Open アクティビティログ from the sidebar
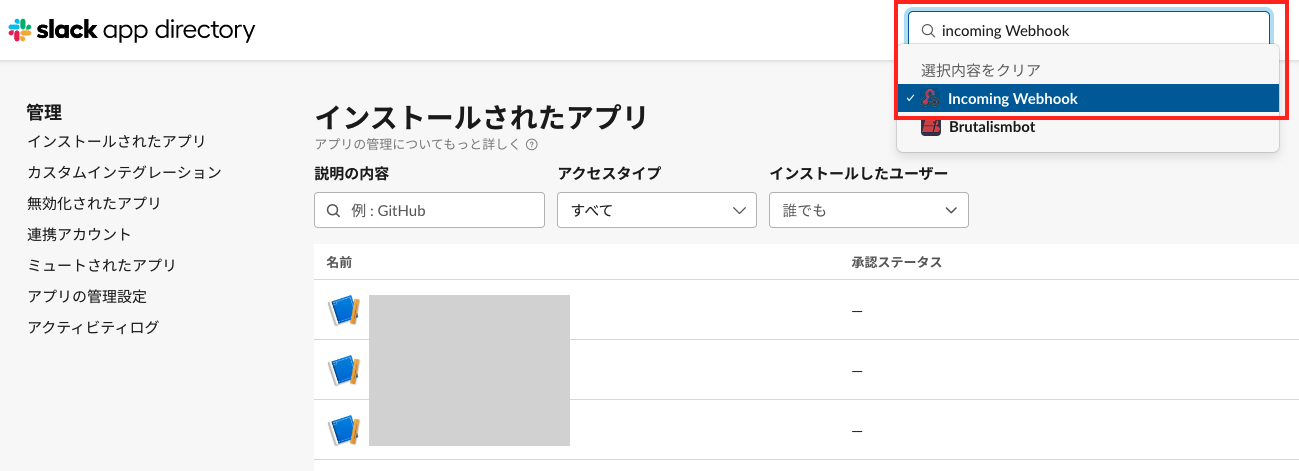Image resolution: width=1299 pixels, height=471 pixels. click(93, 327)
